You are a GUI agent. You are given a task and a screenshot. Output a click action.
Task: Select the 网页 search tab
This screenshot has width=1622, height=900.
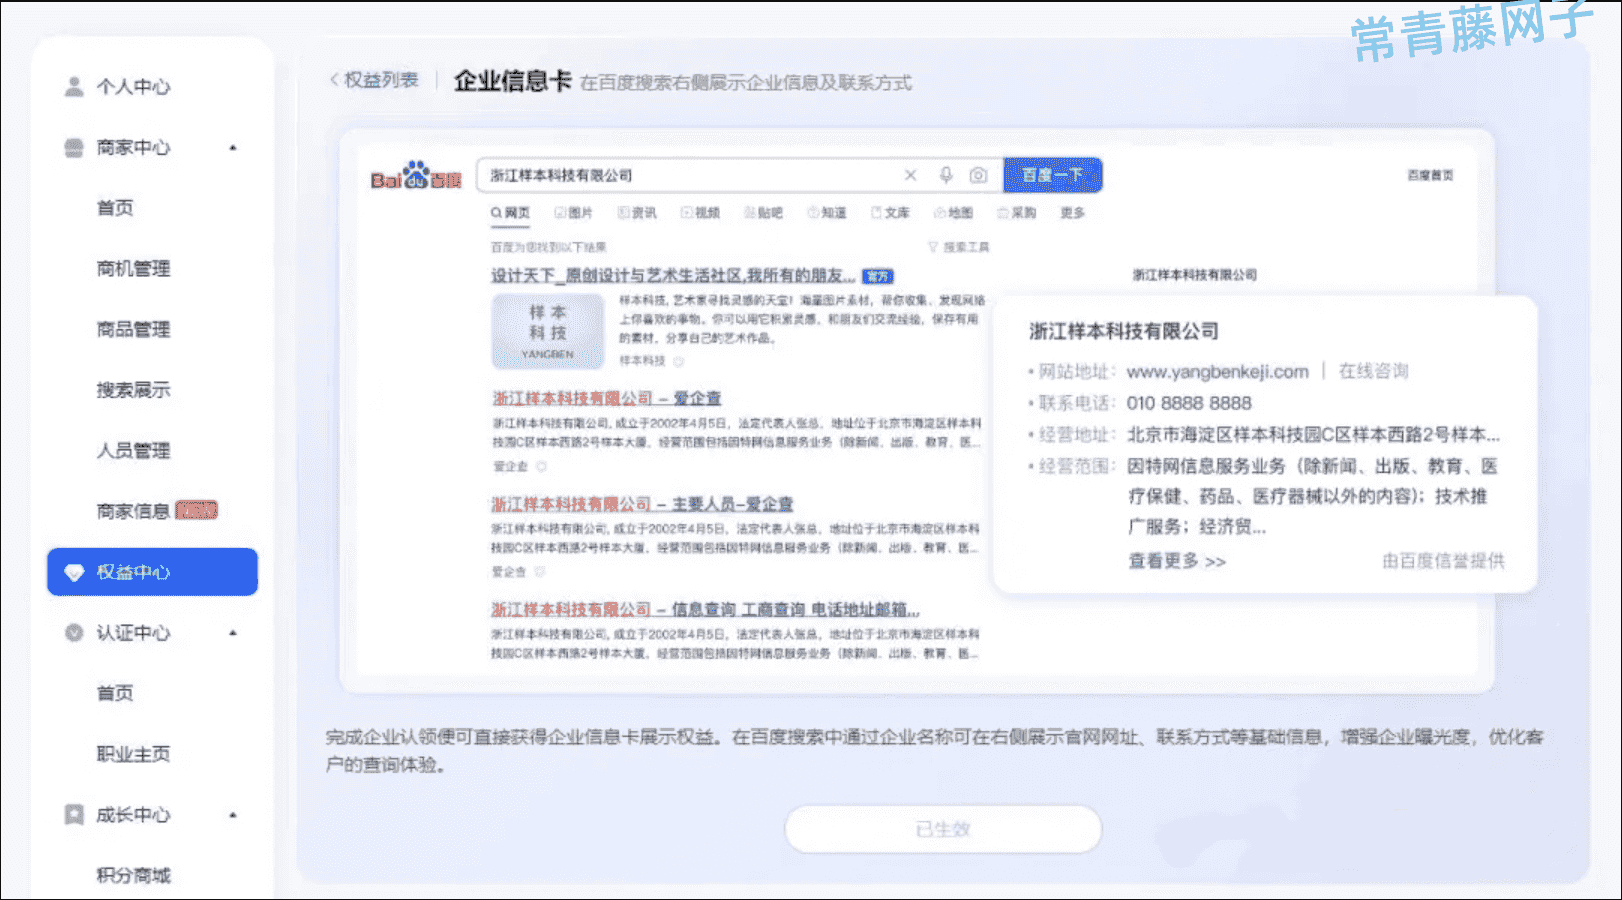click(x=510, y=213)
